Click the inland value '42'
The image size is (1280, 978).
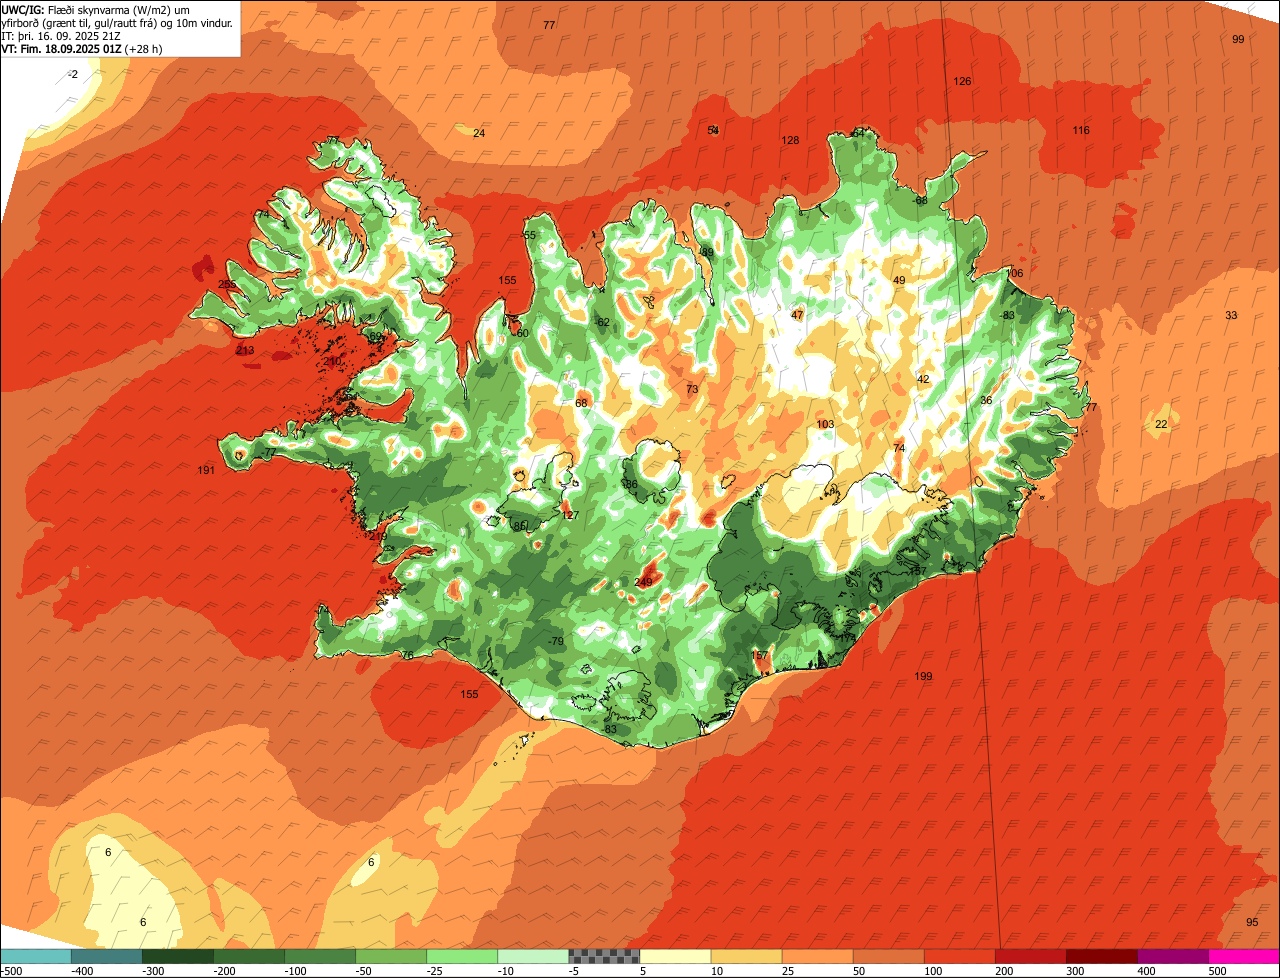click(923, 379)
